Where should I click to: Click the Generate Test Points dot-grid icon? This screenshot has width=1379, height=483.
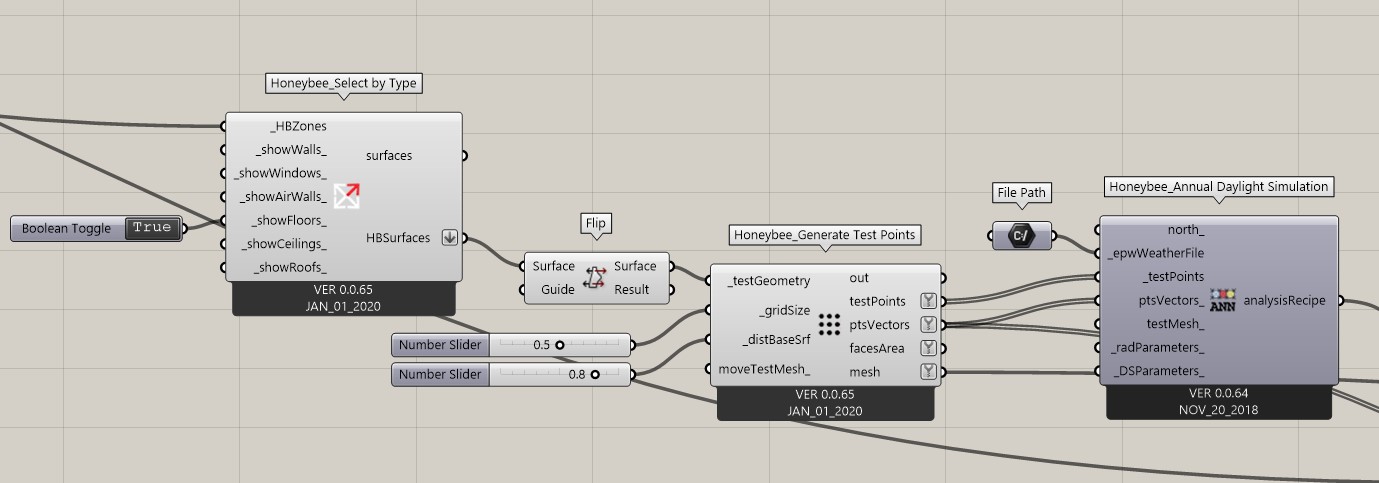coord(829,325)
